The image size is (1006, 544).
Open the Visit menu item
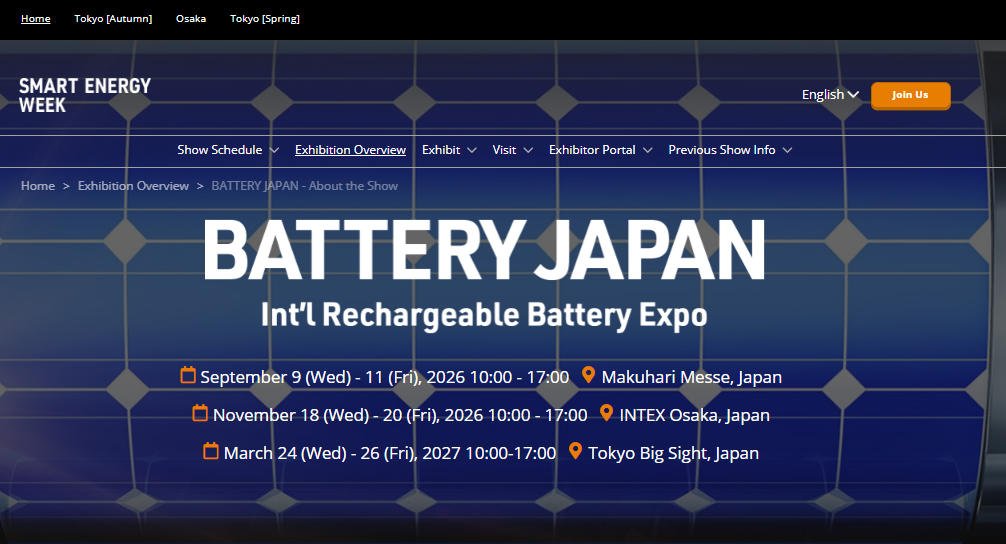point(504,149)
